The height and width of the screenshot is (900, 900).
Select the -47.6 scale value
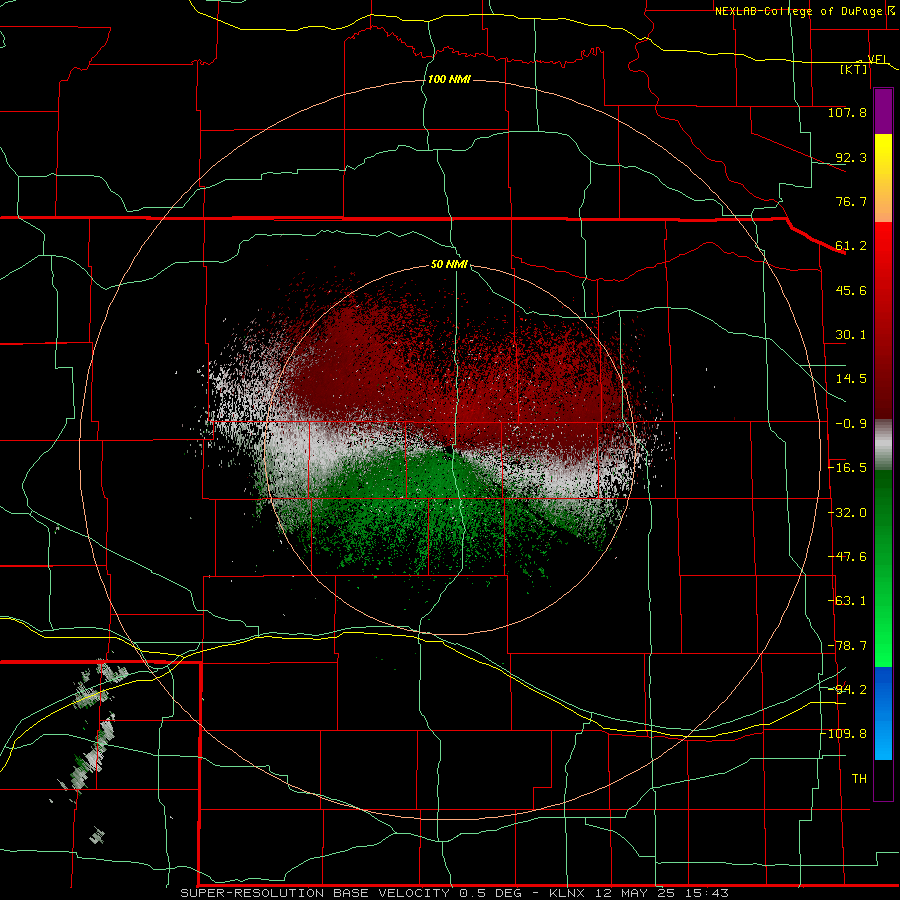click(847, 557)
